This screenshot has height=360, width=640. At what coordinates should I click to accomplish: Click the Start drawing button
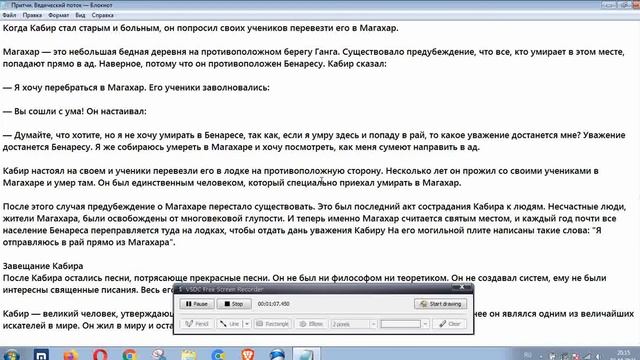(440, 304)
